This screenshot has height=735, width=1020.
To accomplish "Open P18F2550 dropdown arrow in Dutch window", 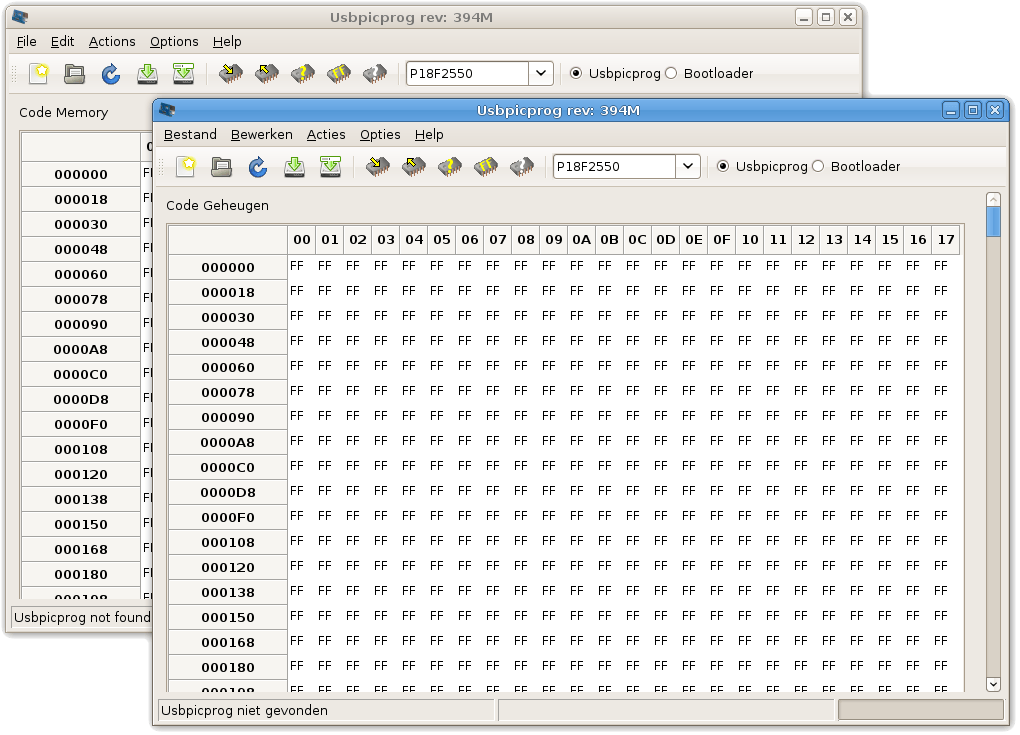I will tap(688, 167).
